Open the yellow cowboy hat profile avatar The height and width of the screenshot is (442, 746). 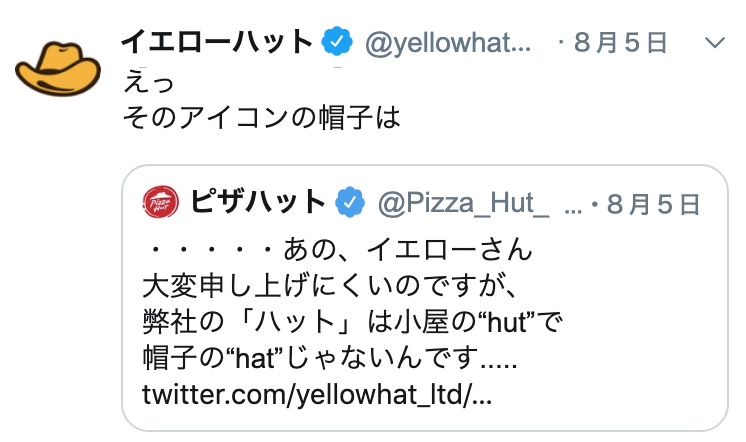point(58,69)
